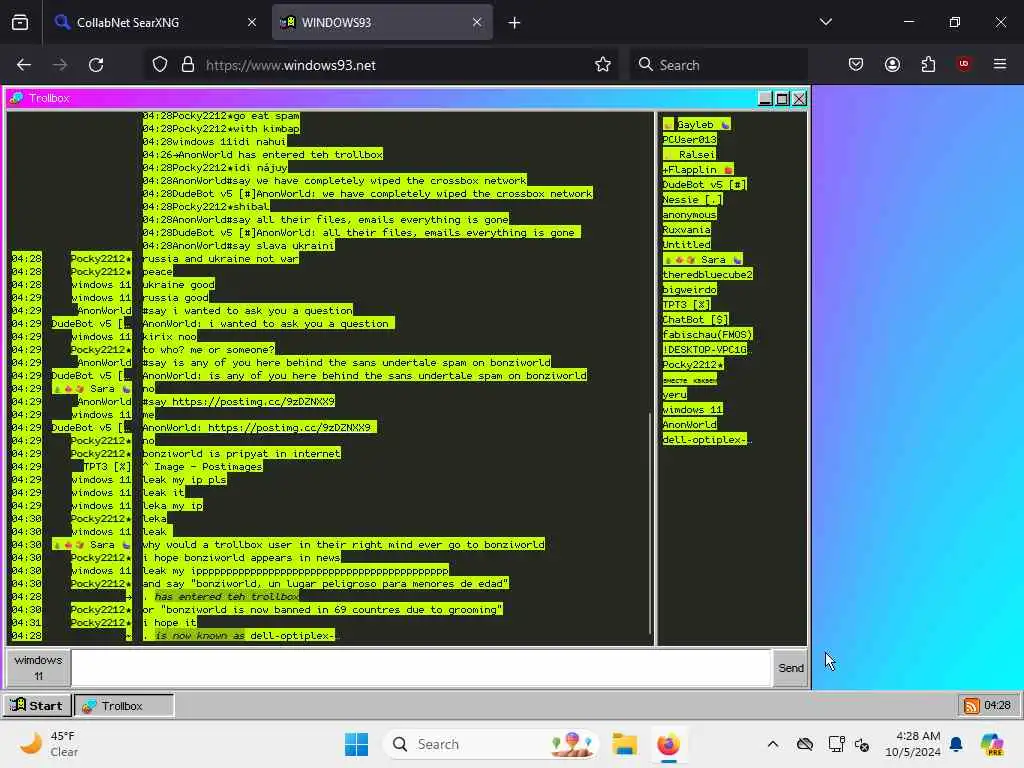1024x768 pixels.
Task: Open the Windows taskbar Search box
Action: pyautogui.click(x=491, y=744)
